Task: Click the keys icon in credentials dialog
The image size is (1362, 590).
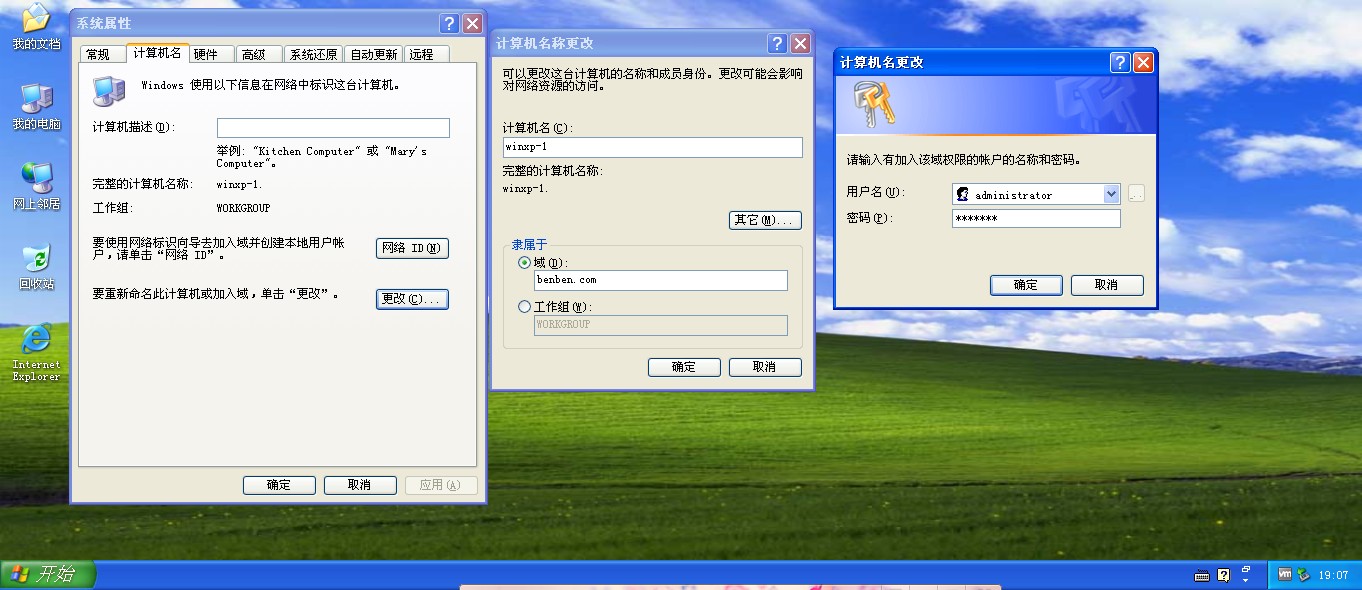Action: pyautogui.click(x=873, y=104)
